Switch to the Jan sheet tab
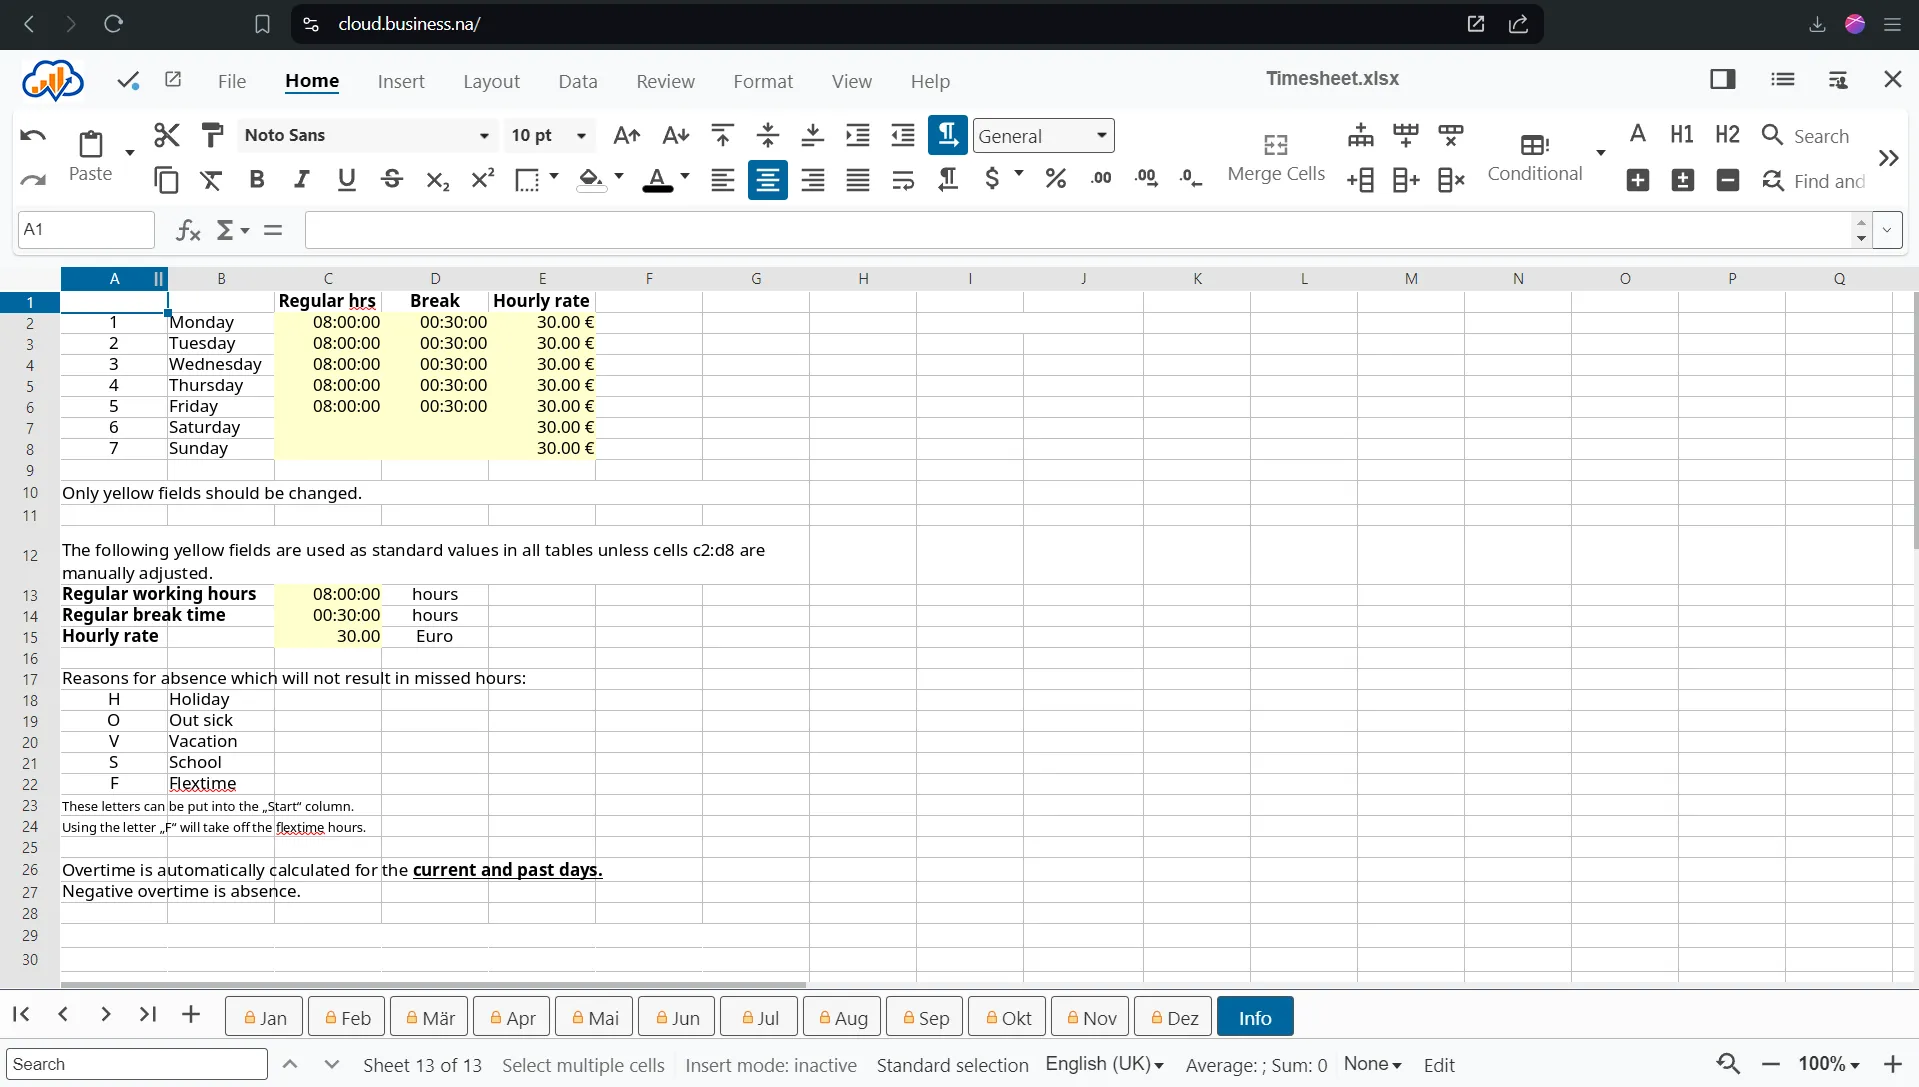1919x1087 pixels. (x=265, y=1017)
